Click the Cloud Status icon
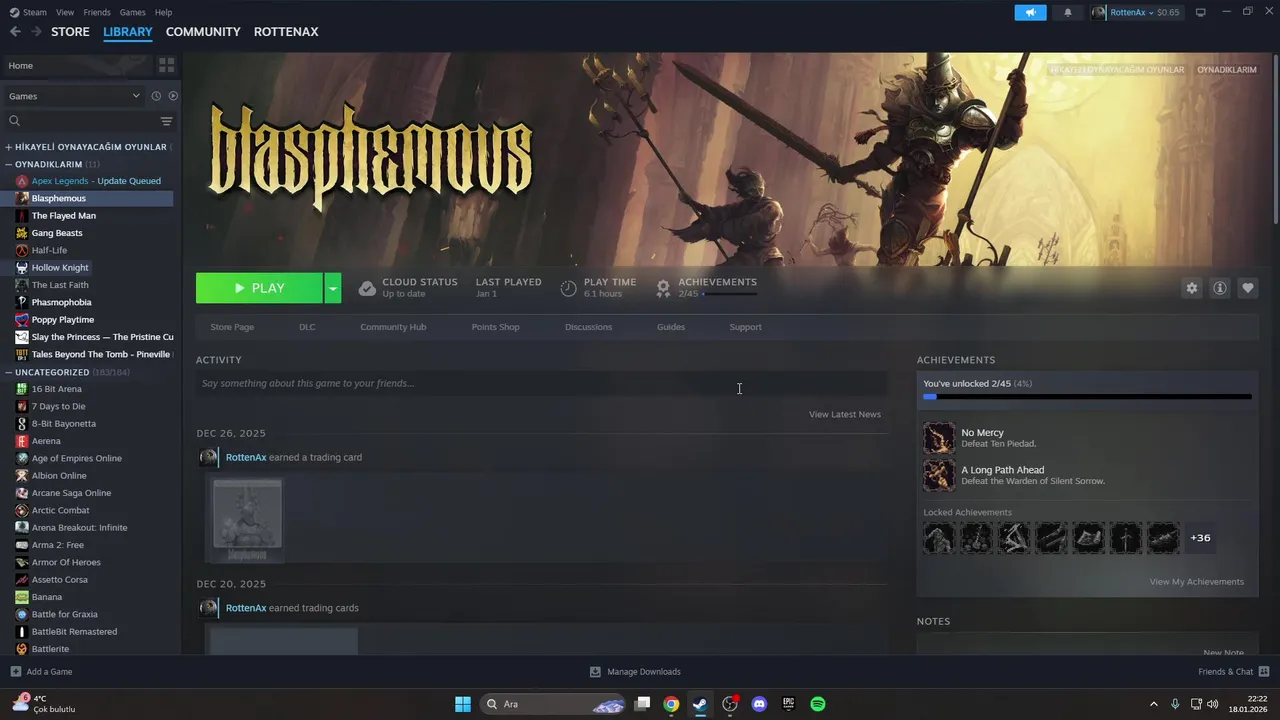1280x720 pixels. coord(367,288)
